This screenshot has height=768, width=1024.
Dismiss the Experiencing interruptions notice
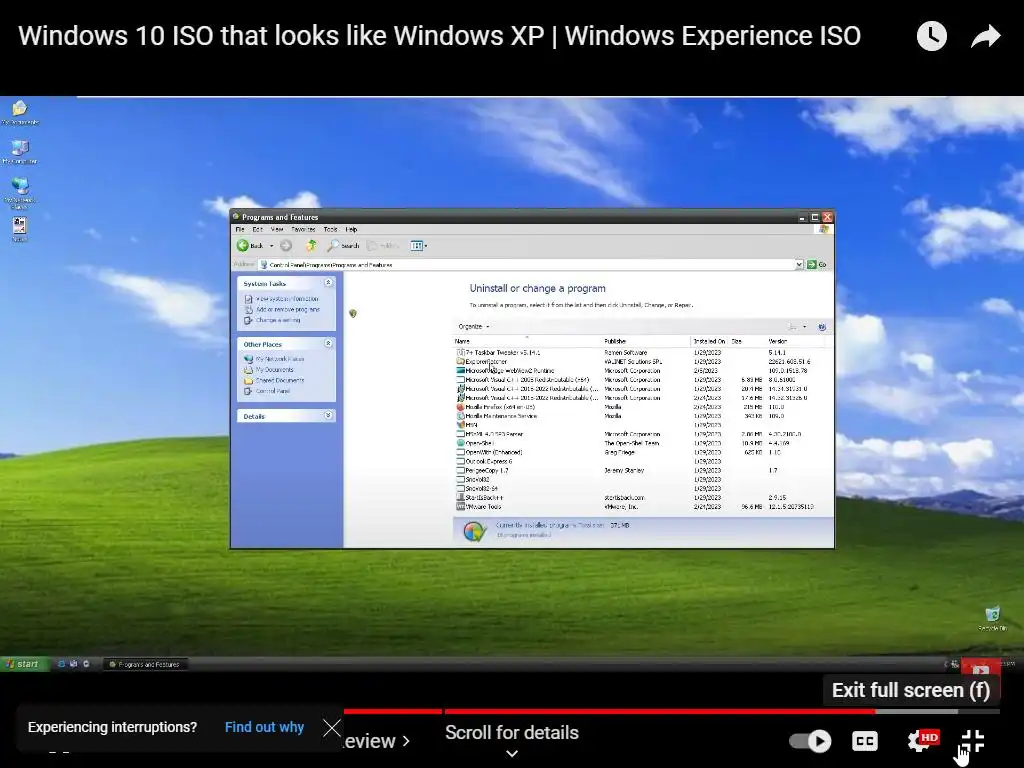coord(332,728)
